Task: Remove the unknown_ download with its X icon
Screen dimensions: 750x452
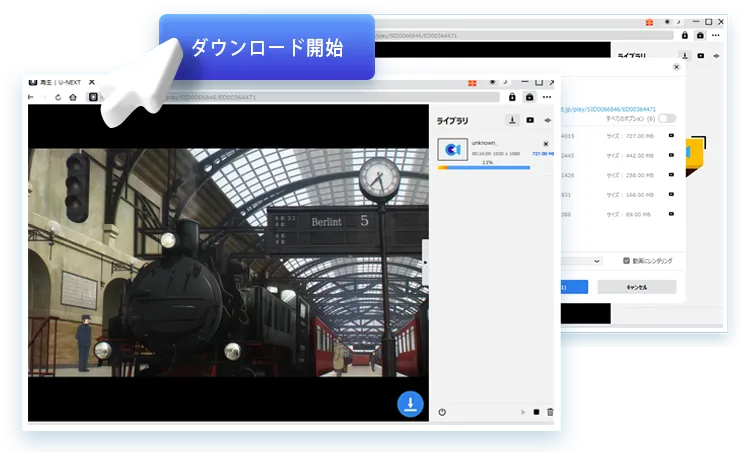Action: point(546,144)
